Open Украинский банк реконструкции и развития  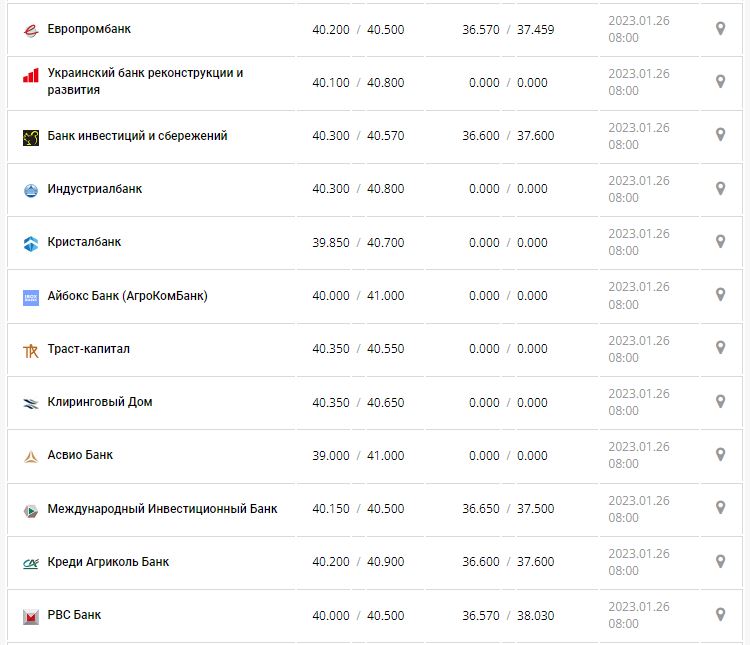click(145, 81)
